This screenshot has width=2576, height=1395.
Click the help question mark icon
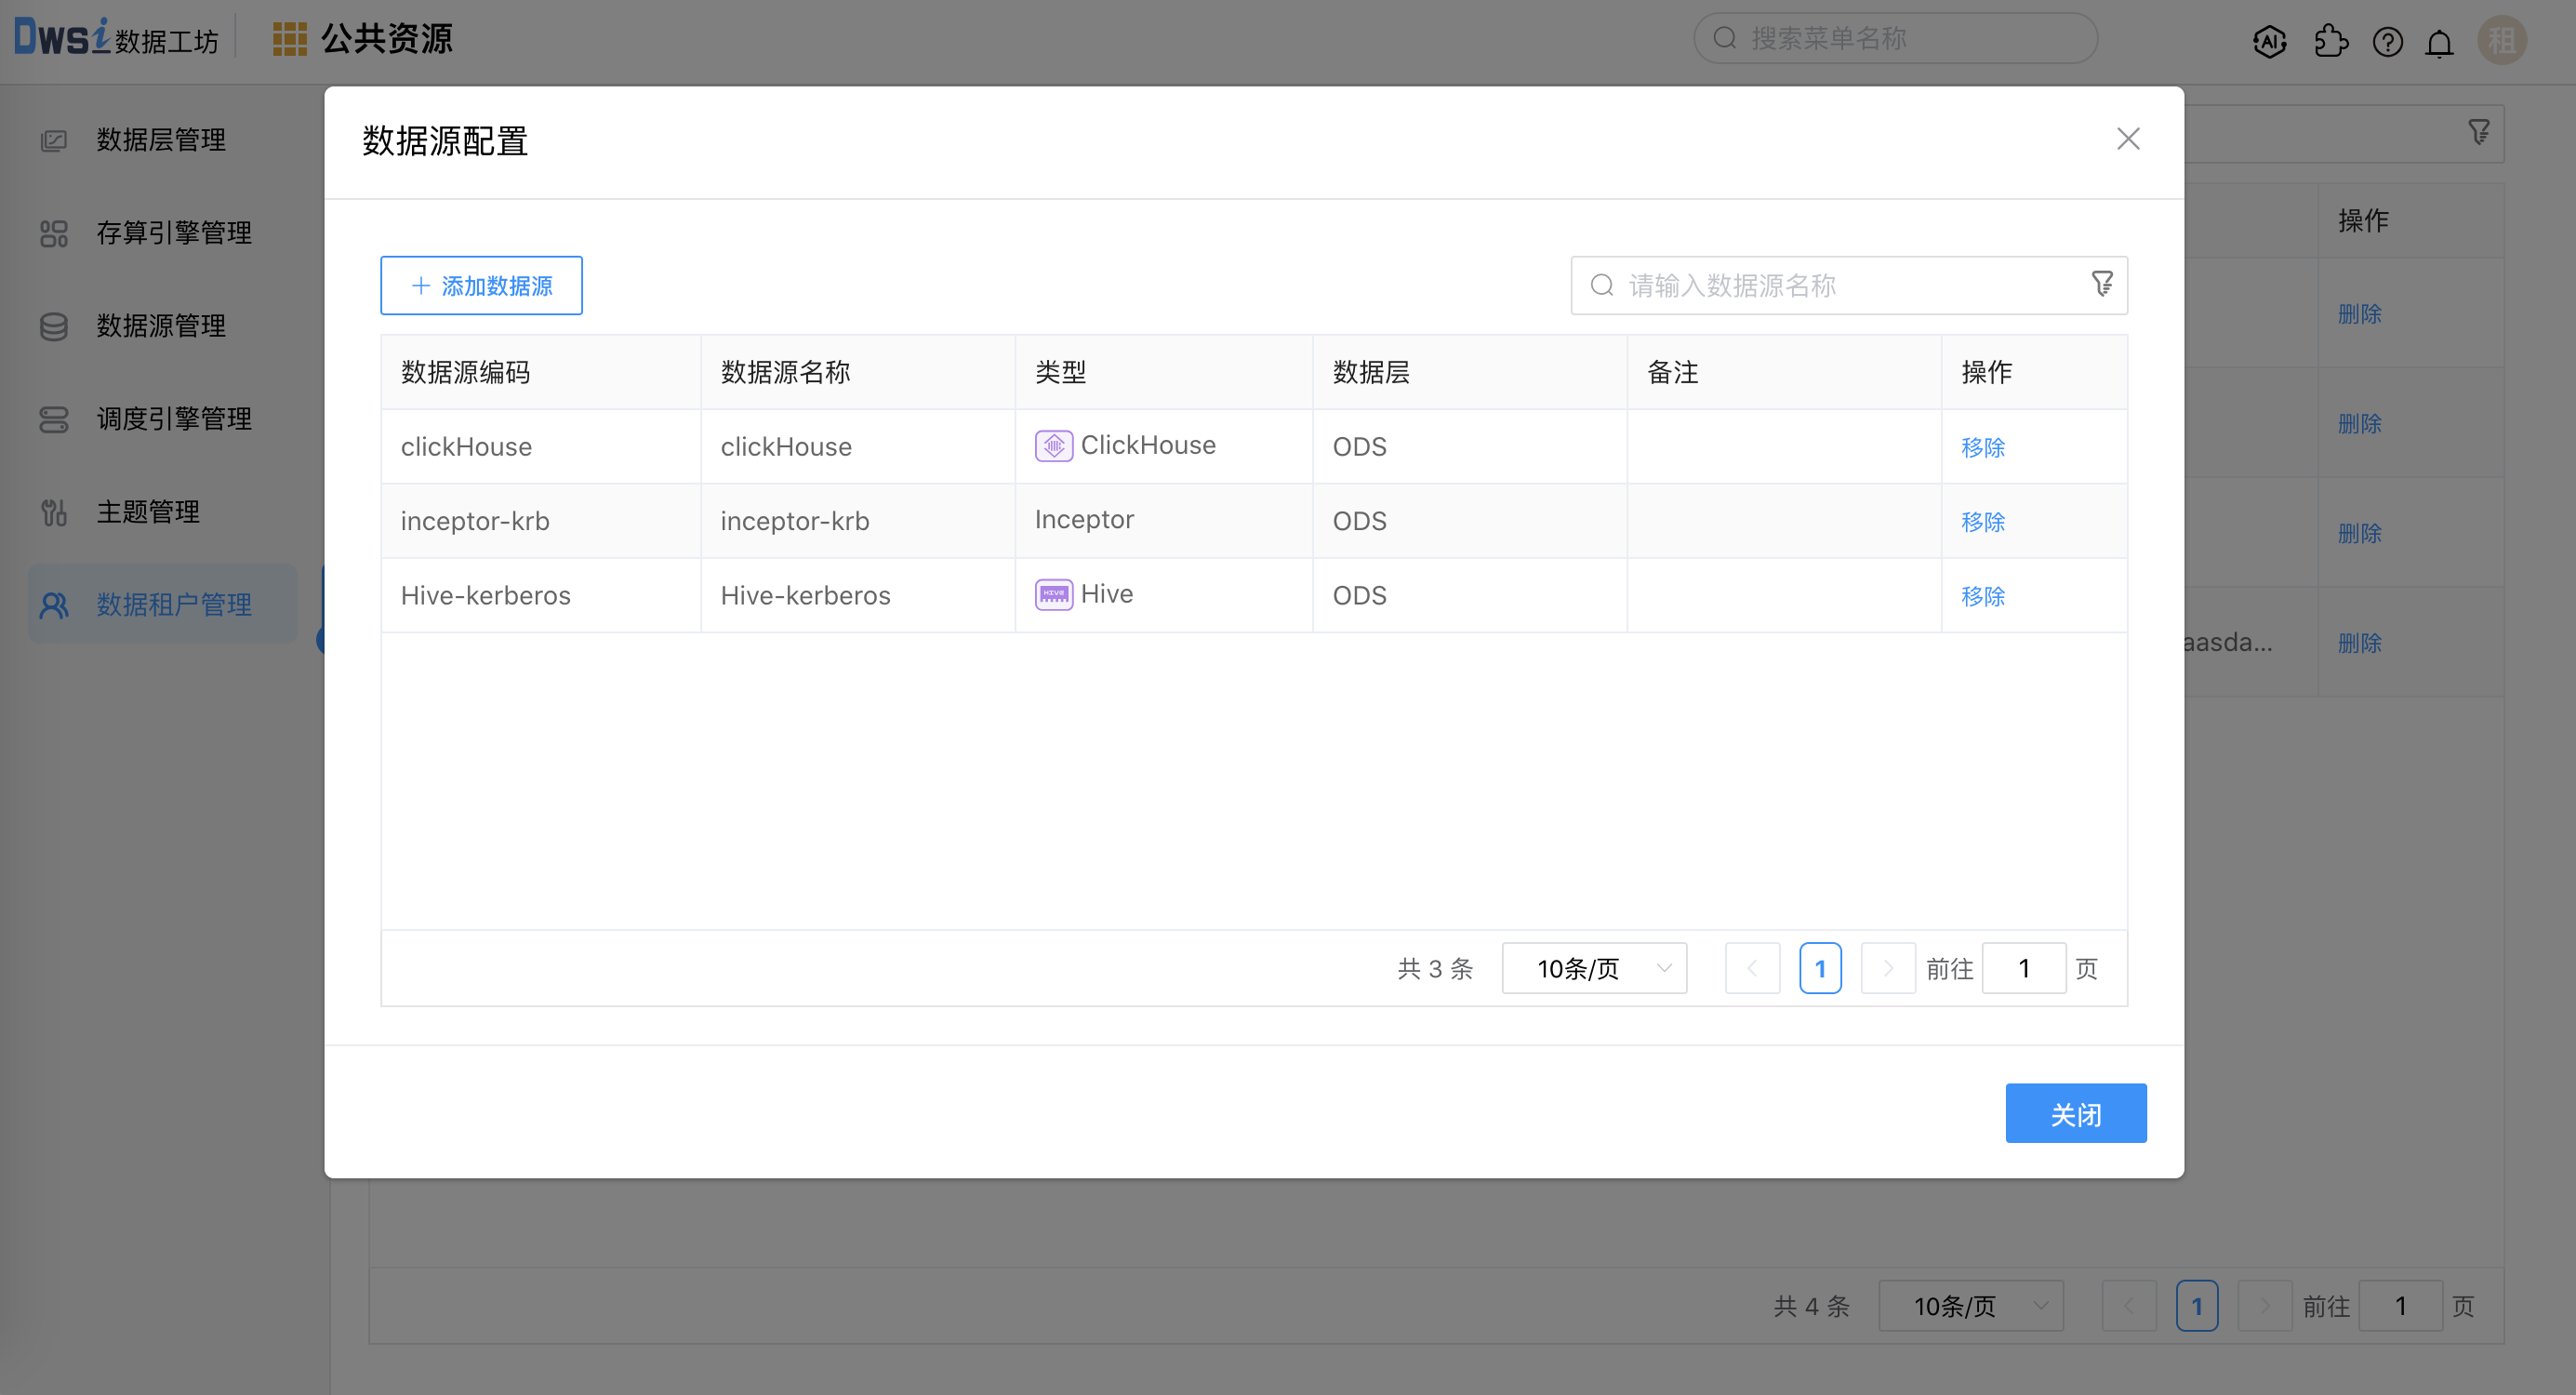tap(2388, 41)
